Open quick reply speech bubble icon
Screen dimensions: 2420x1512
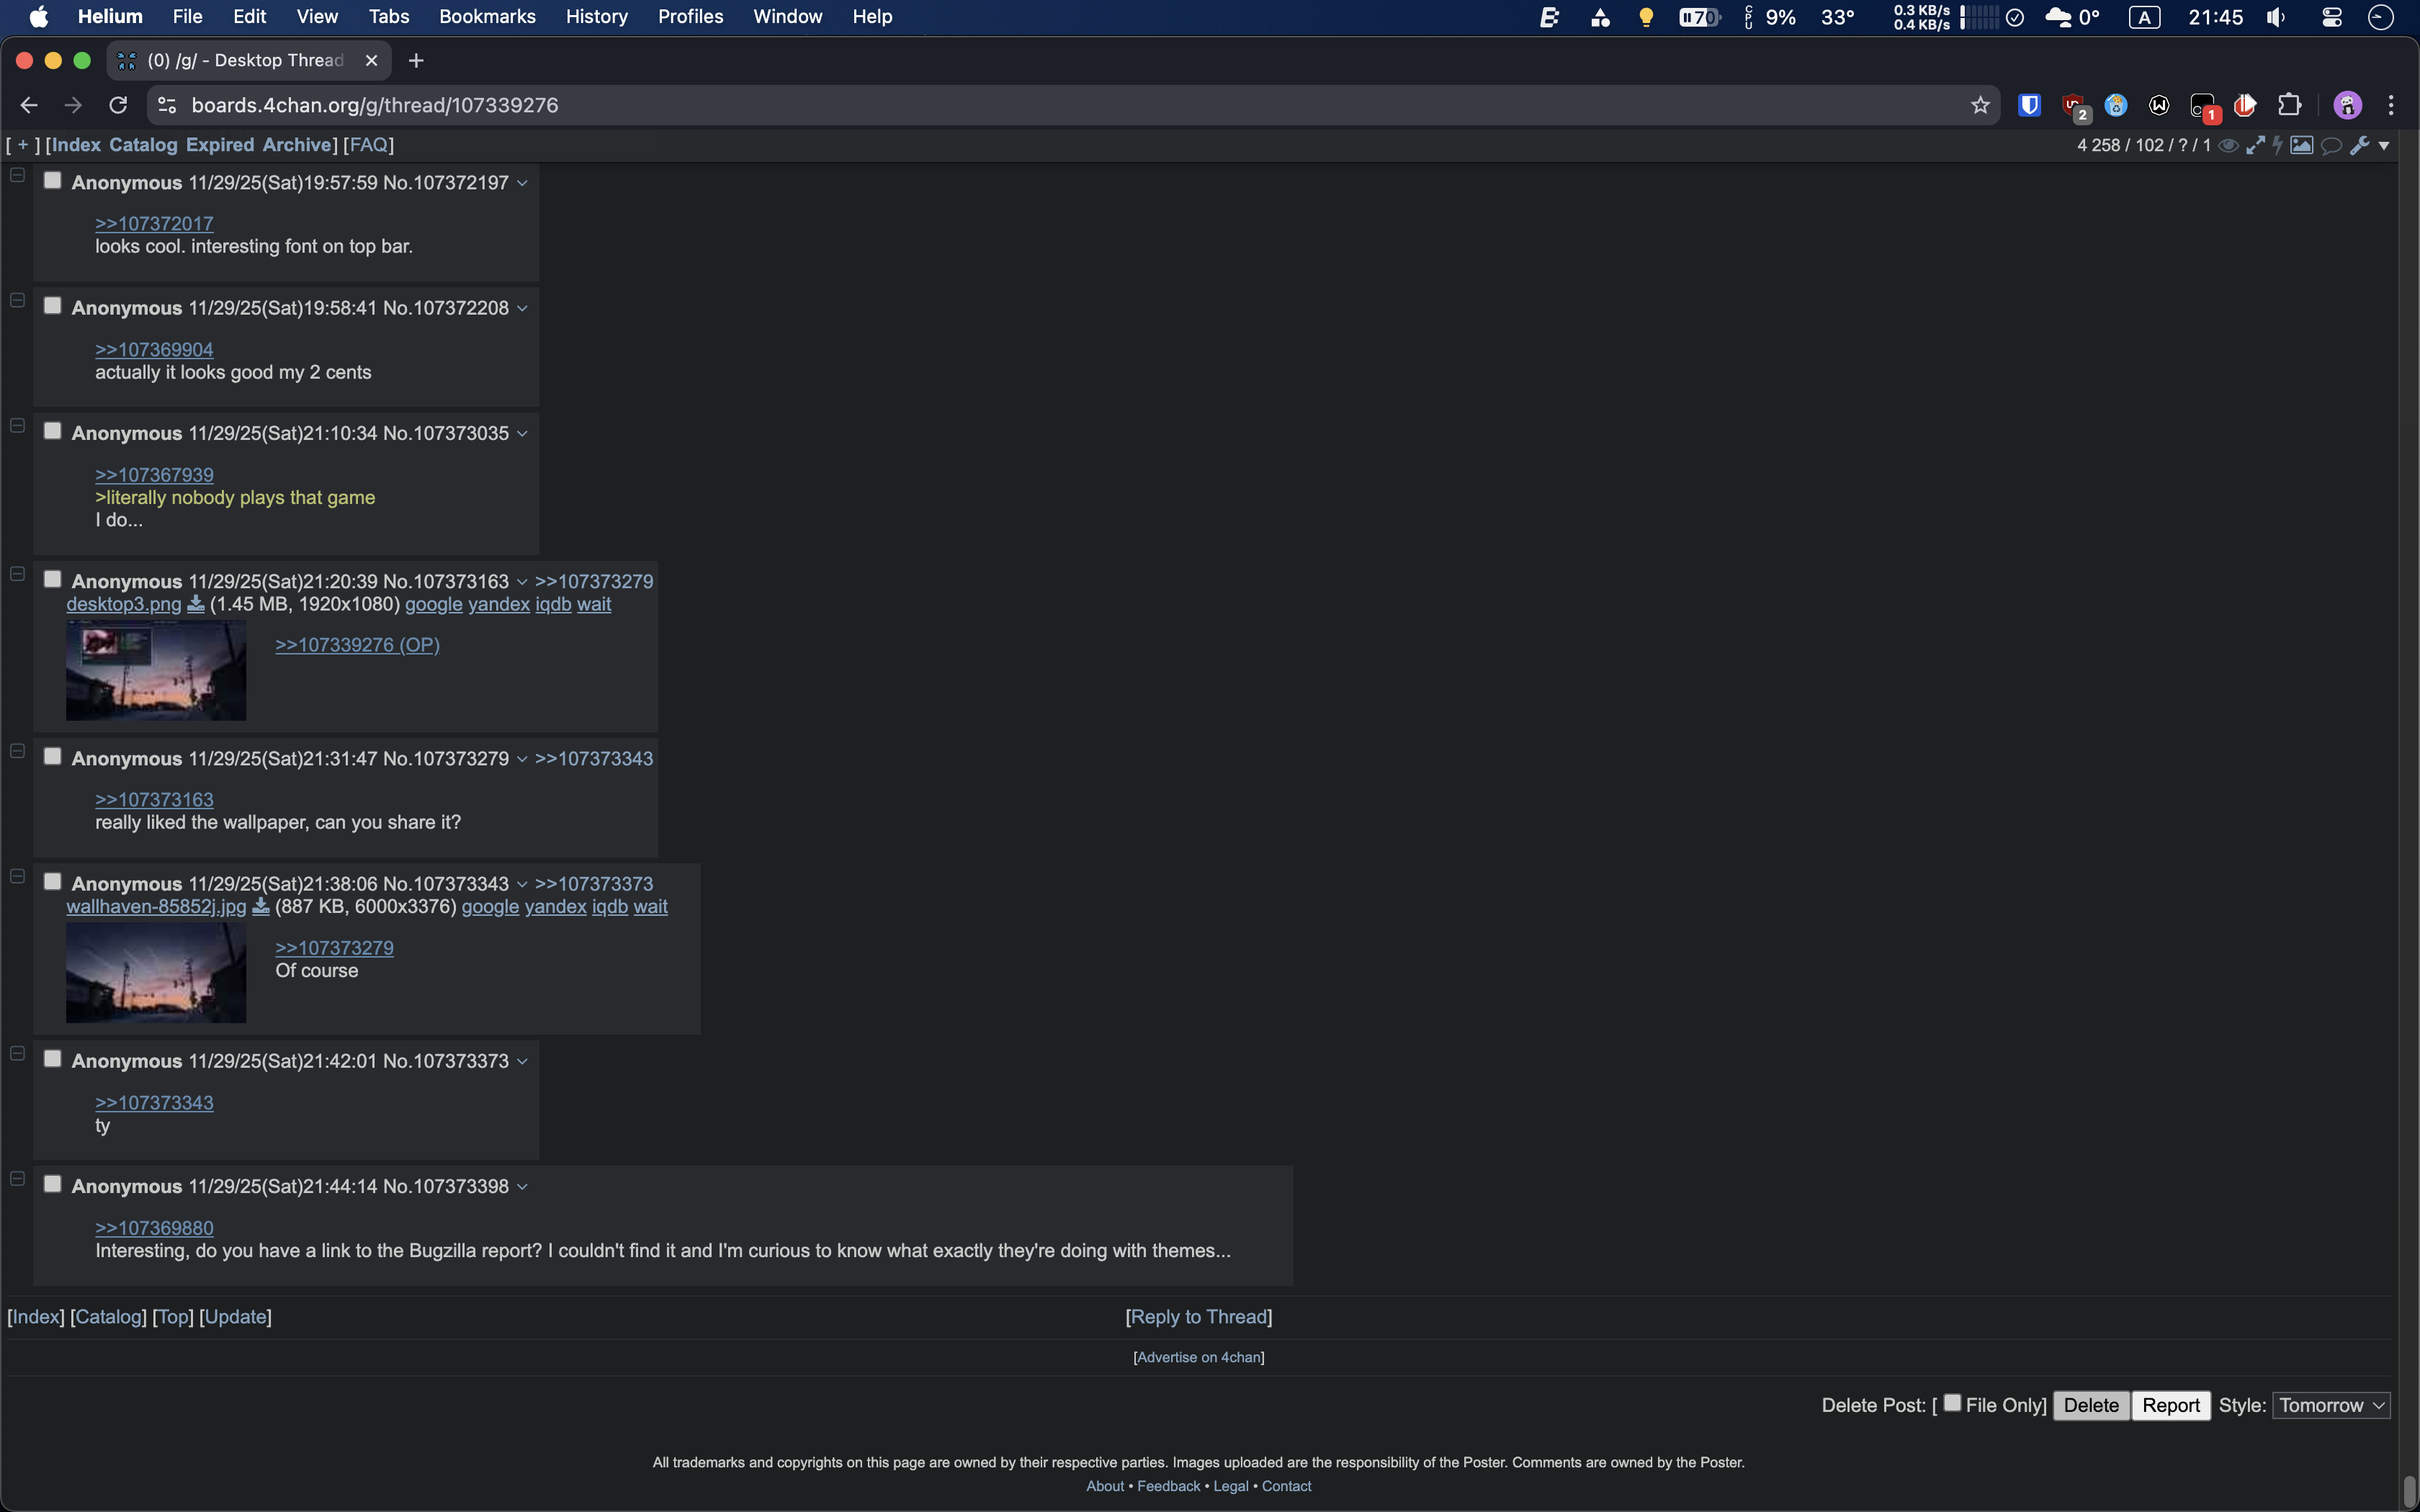2331,145
